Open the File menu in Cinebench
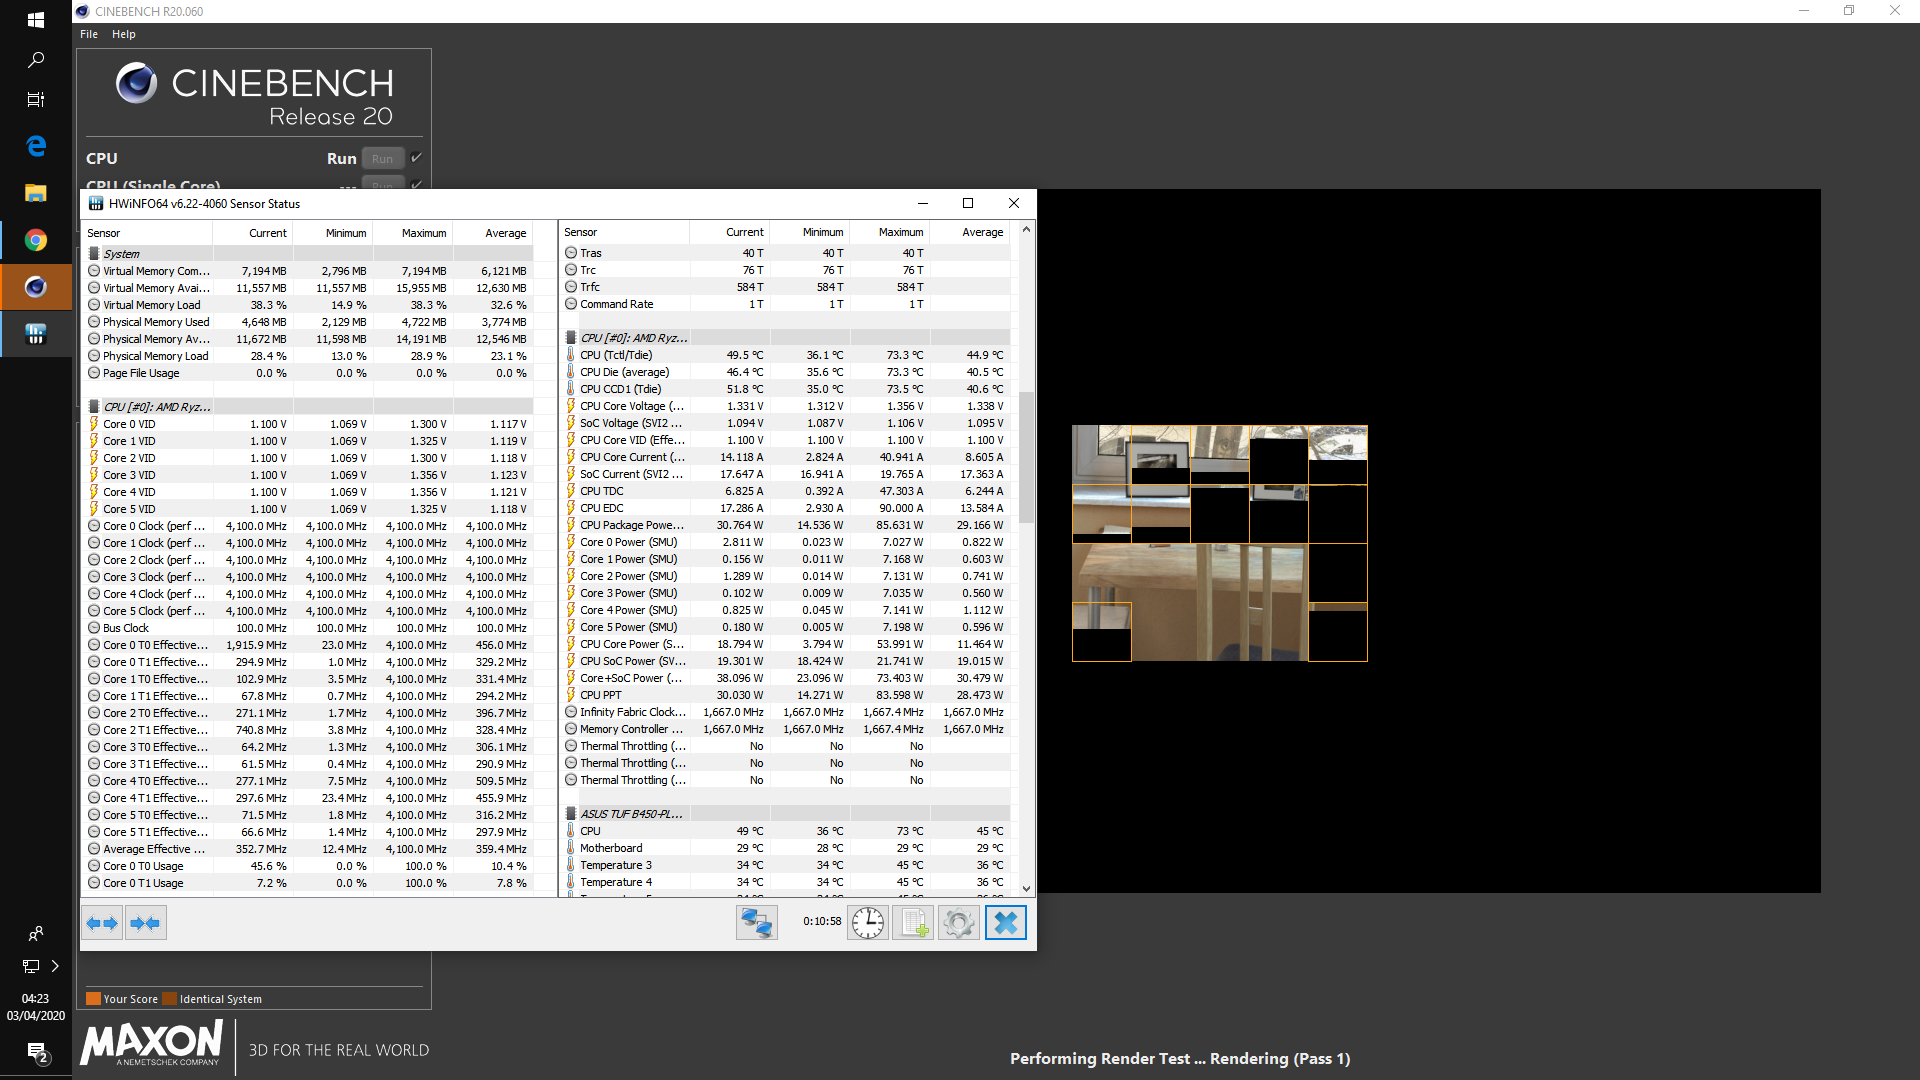1920x1080 pixels. coord(89,34)
